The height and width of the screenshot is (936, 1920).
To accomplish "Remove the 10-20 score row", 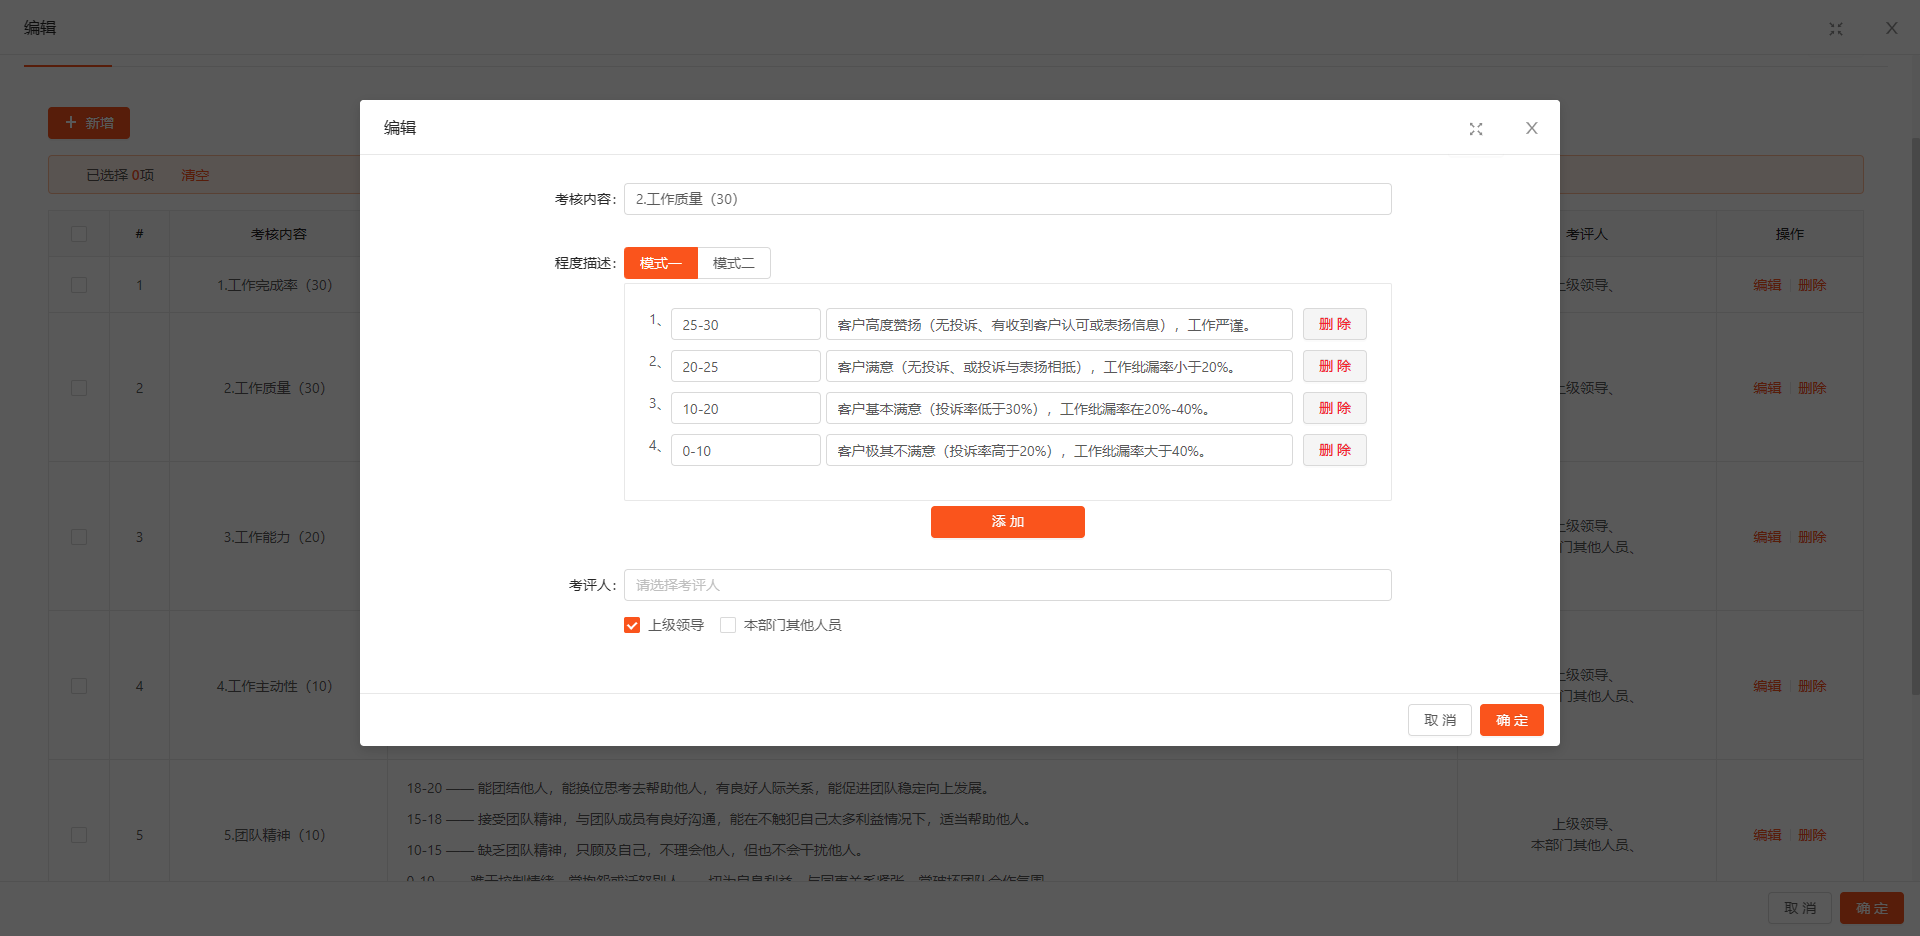I will click(1334, 408).
